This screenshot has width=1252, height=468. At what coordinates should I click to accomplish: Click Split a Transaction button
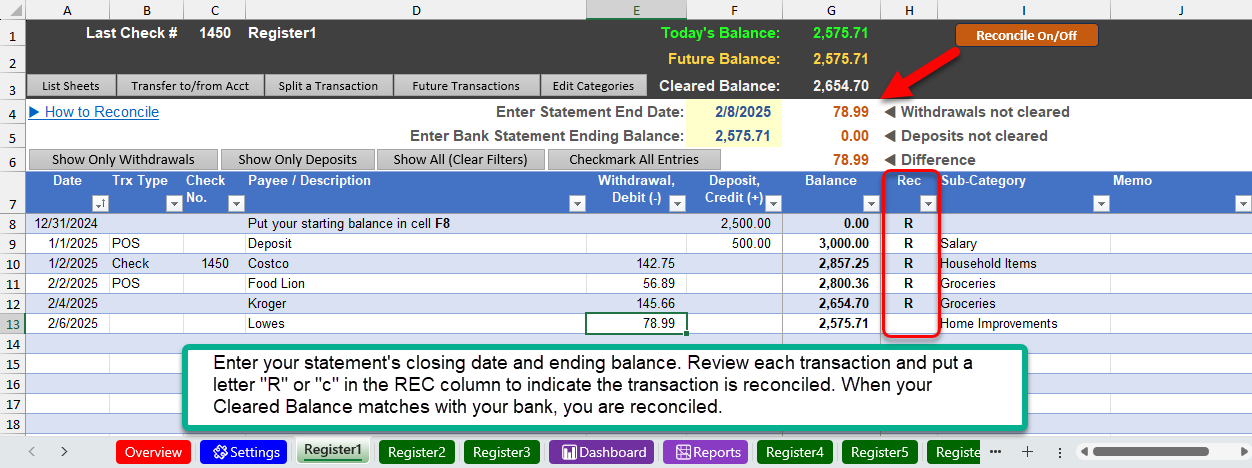[328, 86]
